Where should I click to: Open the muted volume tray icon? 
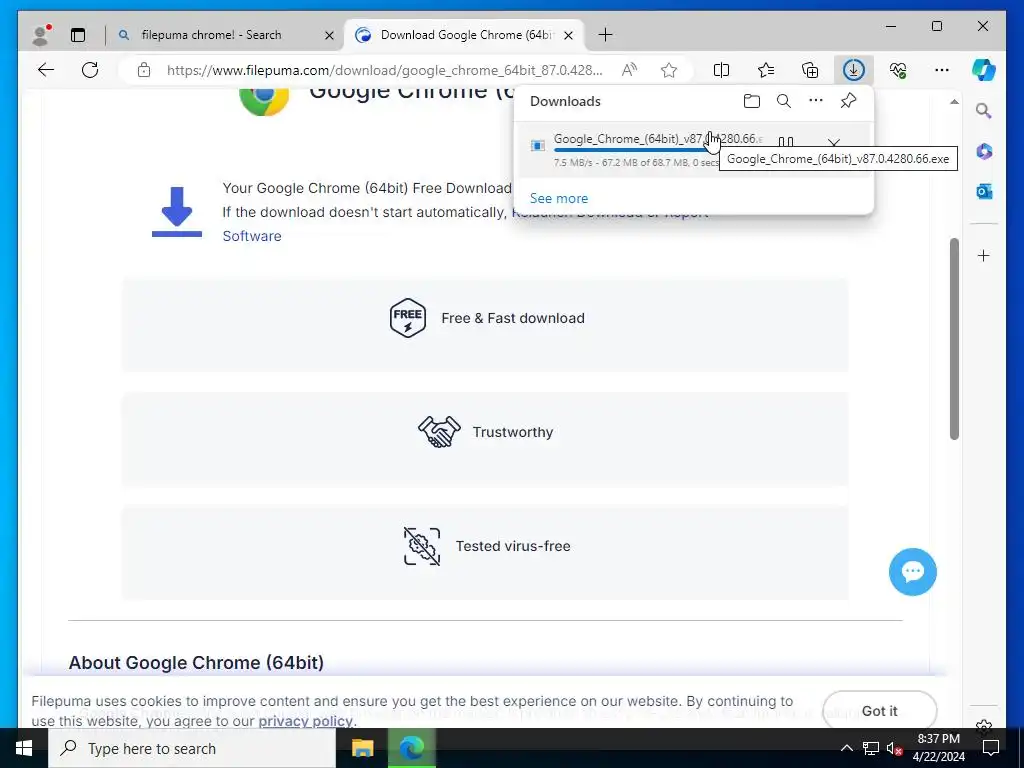(x=894, y=748)
